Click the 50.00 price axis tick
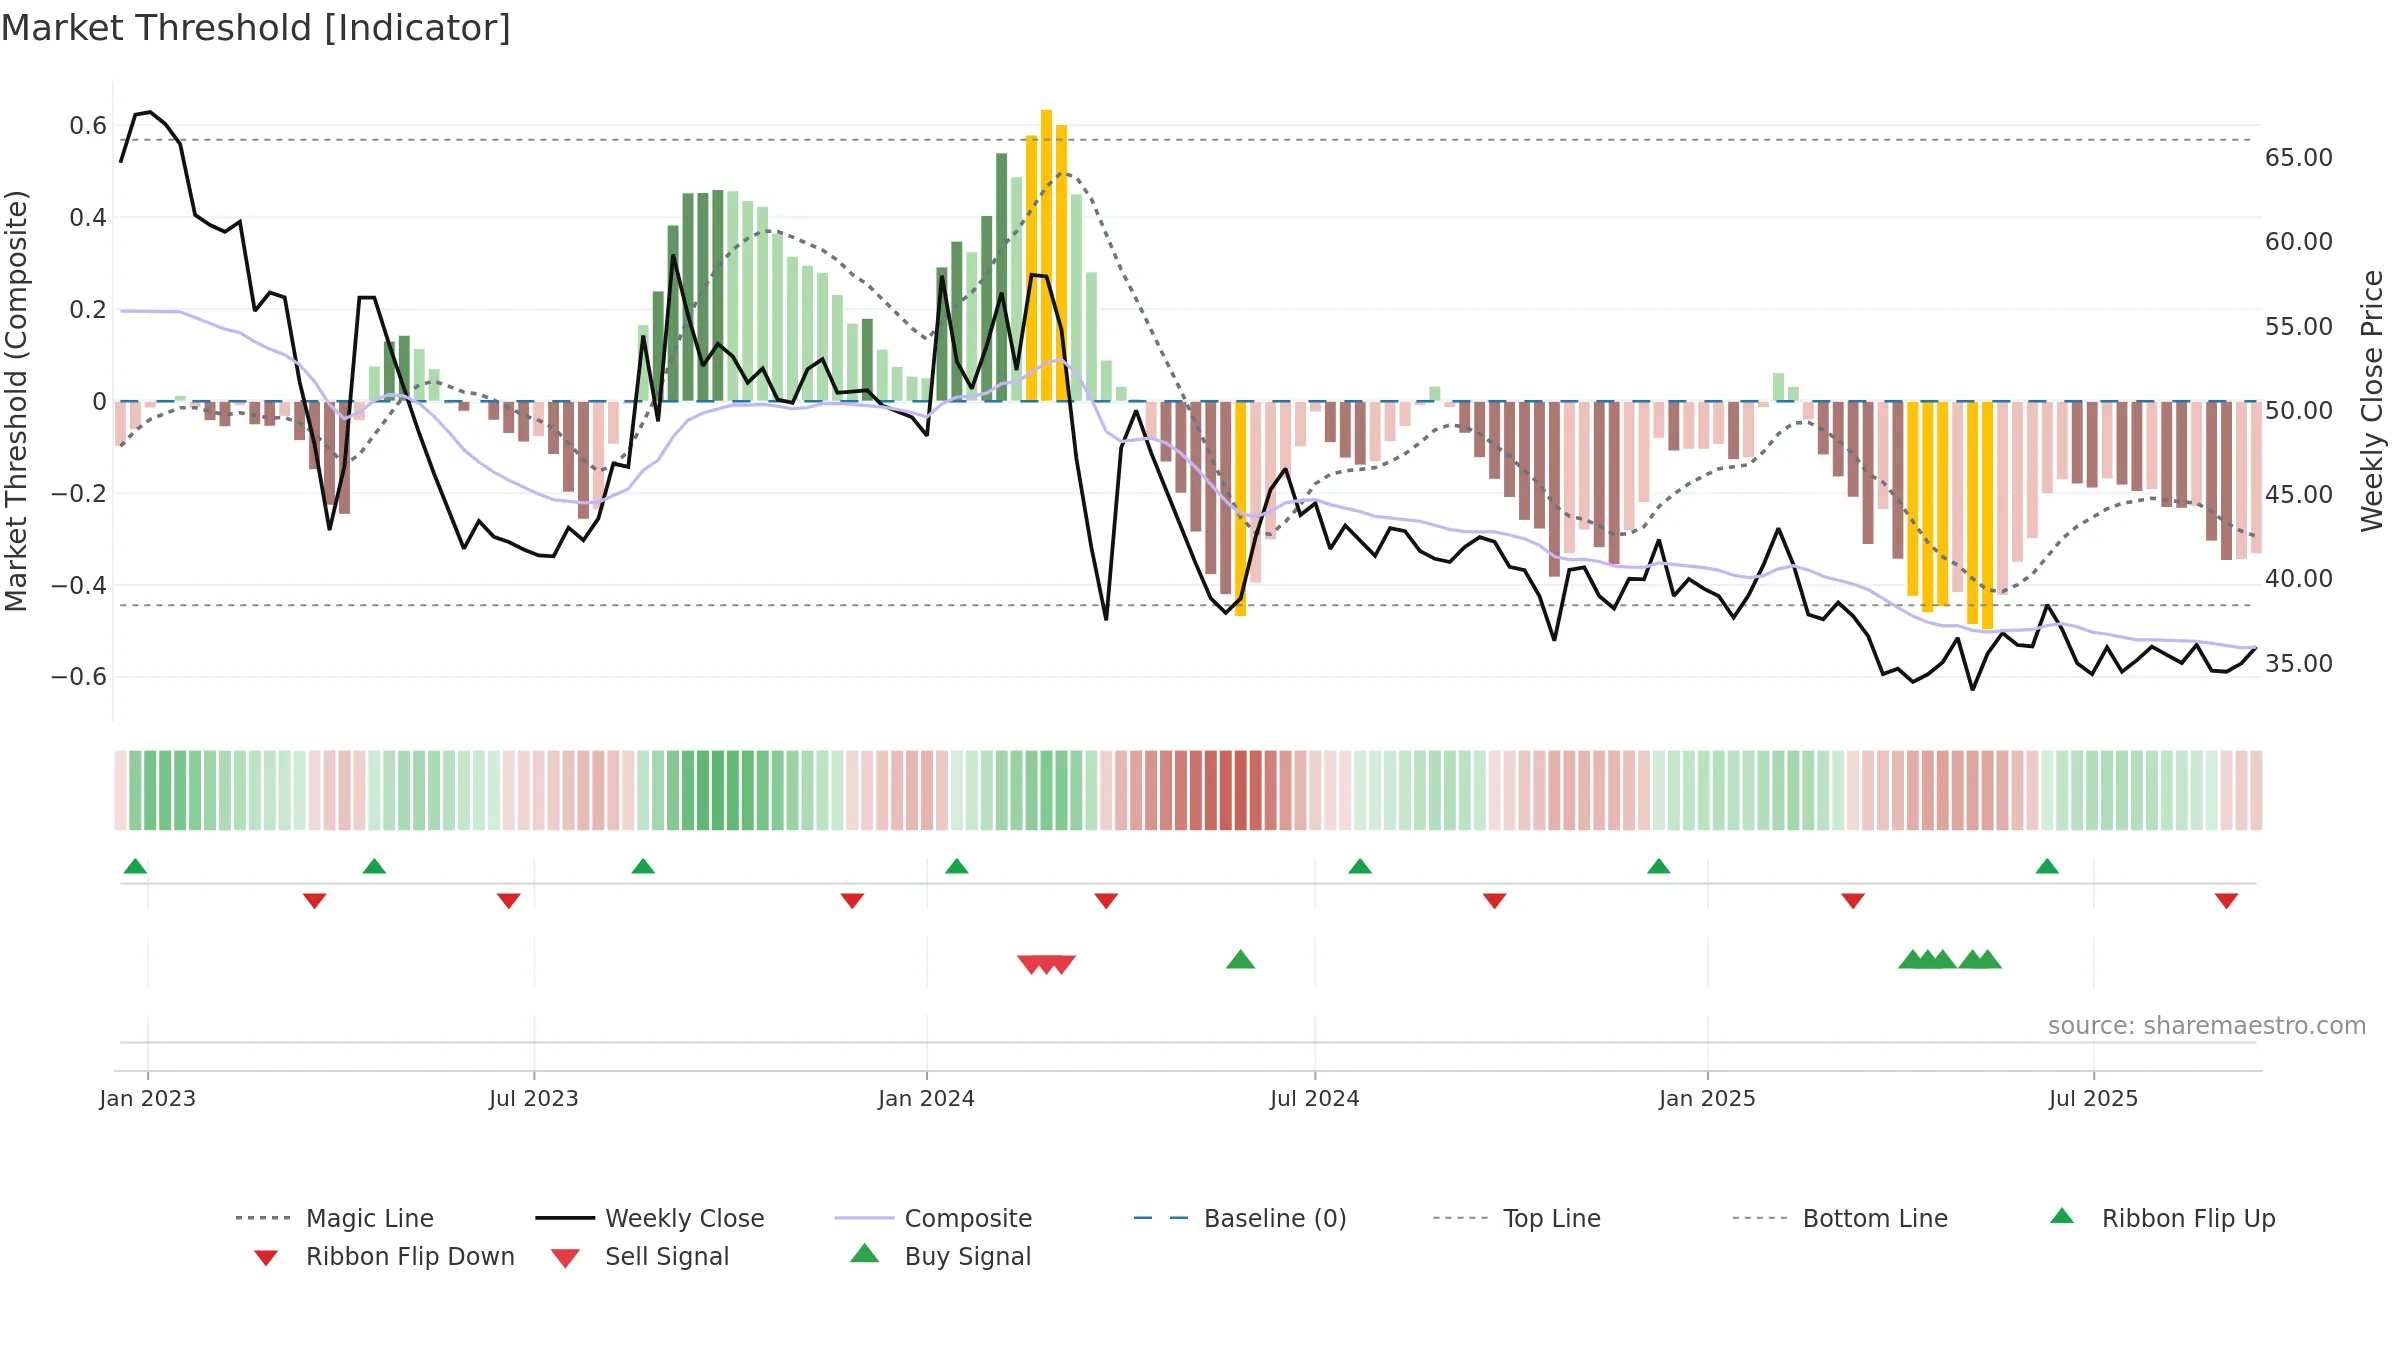 click(x=2299, y=411)
